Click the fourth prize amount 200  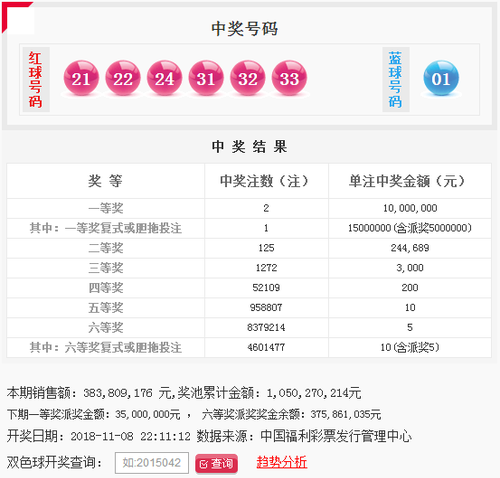tap(410, 288)
